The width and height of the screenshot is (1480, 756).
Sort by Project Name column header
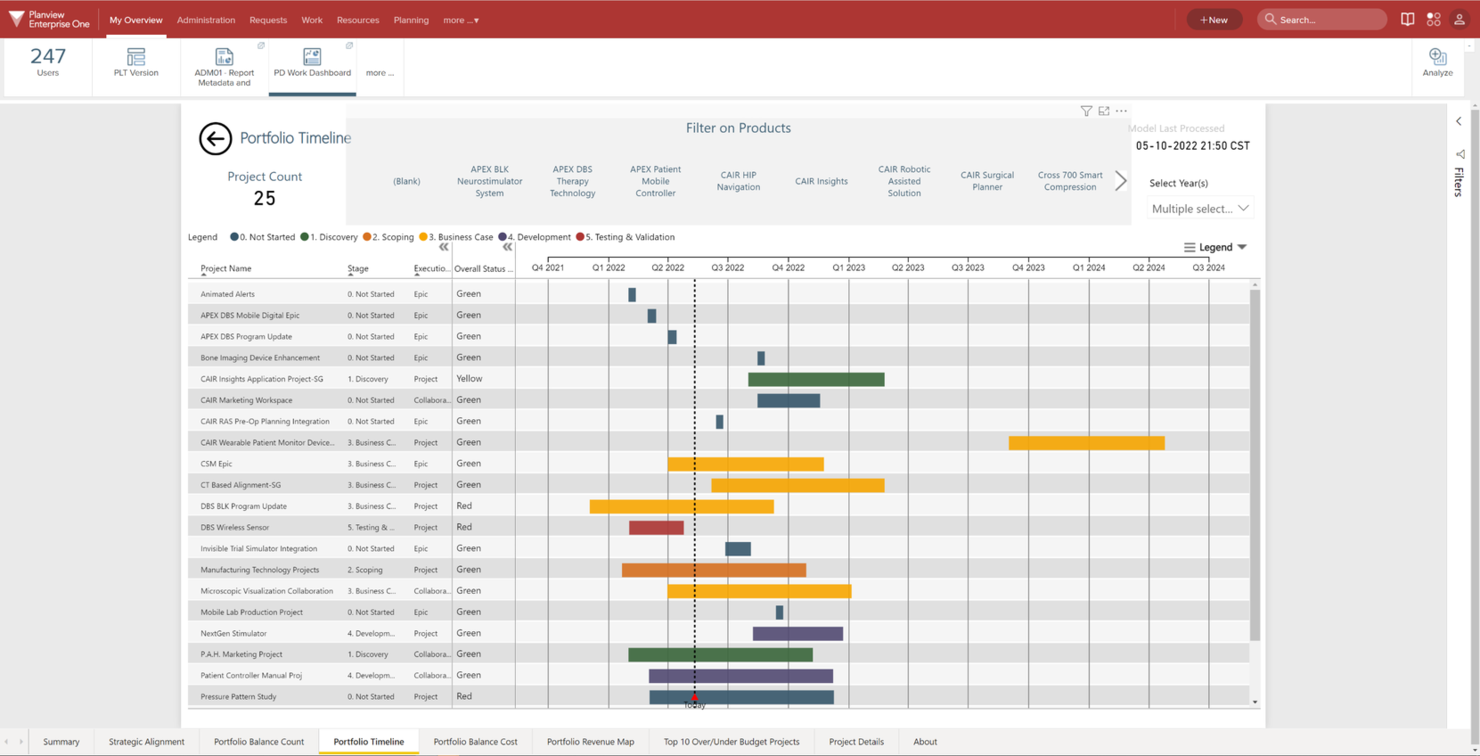tap(226, 269)
